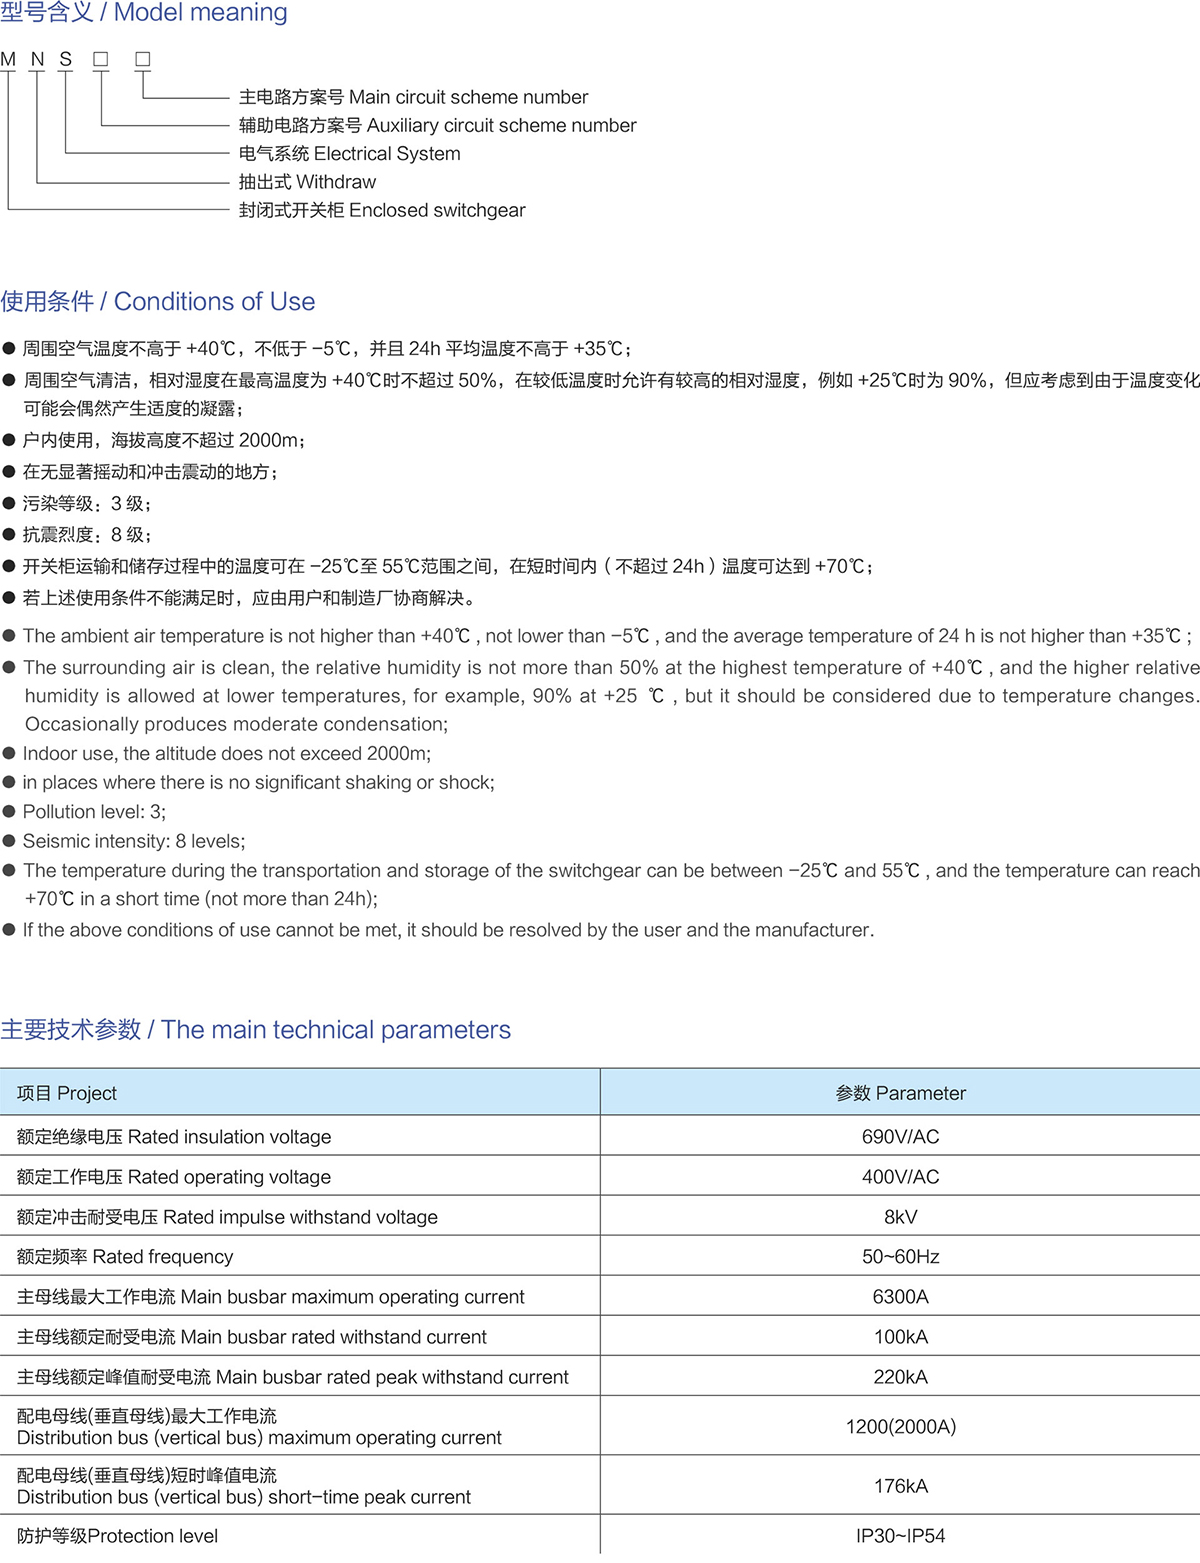This screenshot has width=1200, height=1563.
Task: Click the 400V/AC value cell
Action: [900, 1177]
